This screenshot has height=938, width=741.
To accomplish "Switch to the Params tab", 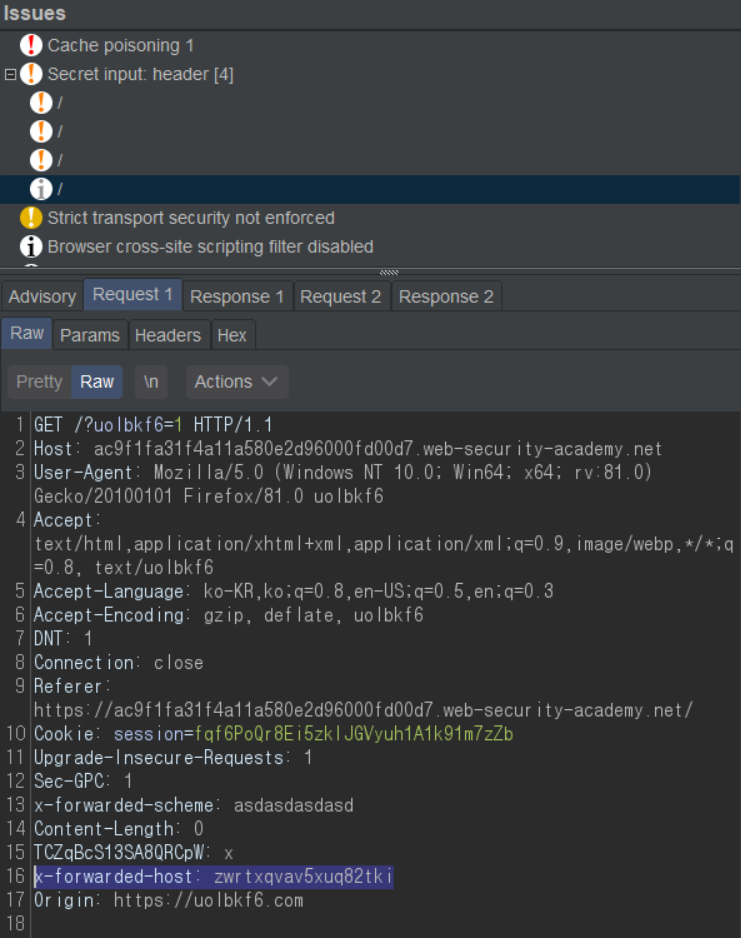I will click(x=89, y=335).
